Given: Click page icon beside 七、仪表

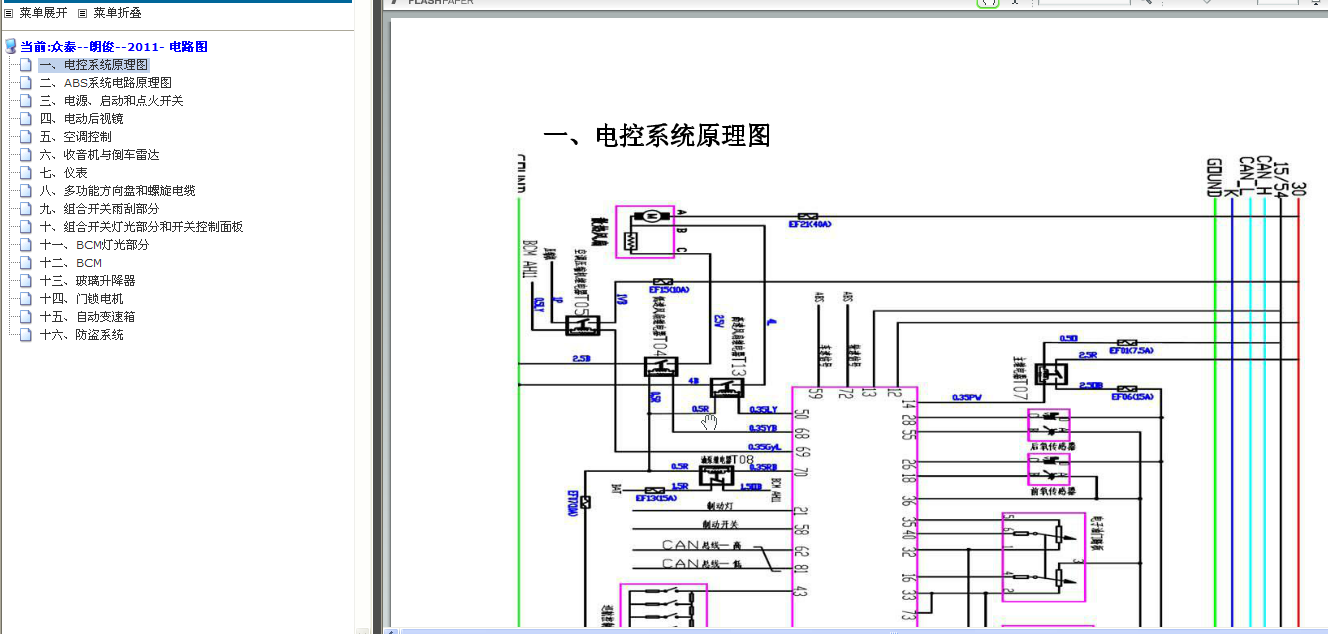Looking at the screenshot, I should tap(26, 173).
